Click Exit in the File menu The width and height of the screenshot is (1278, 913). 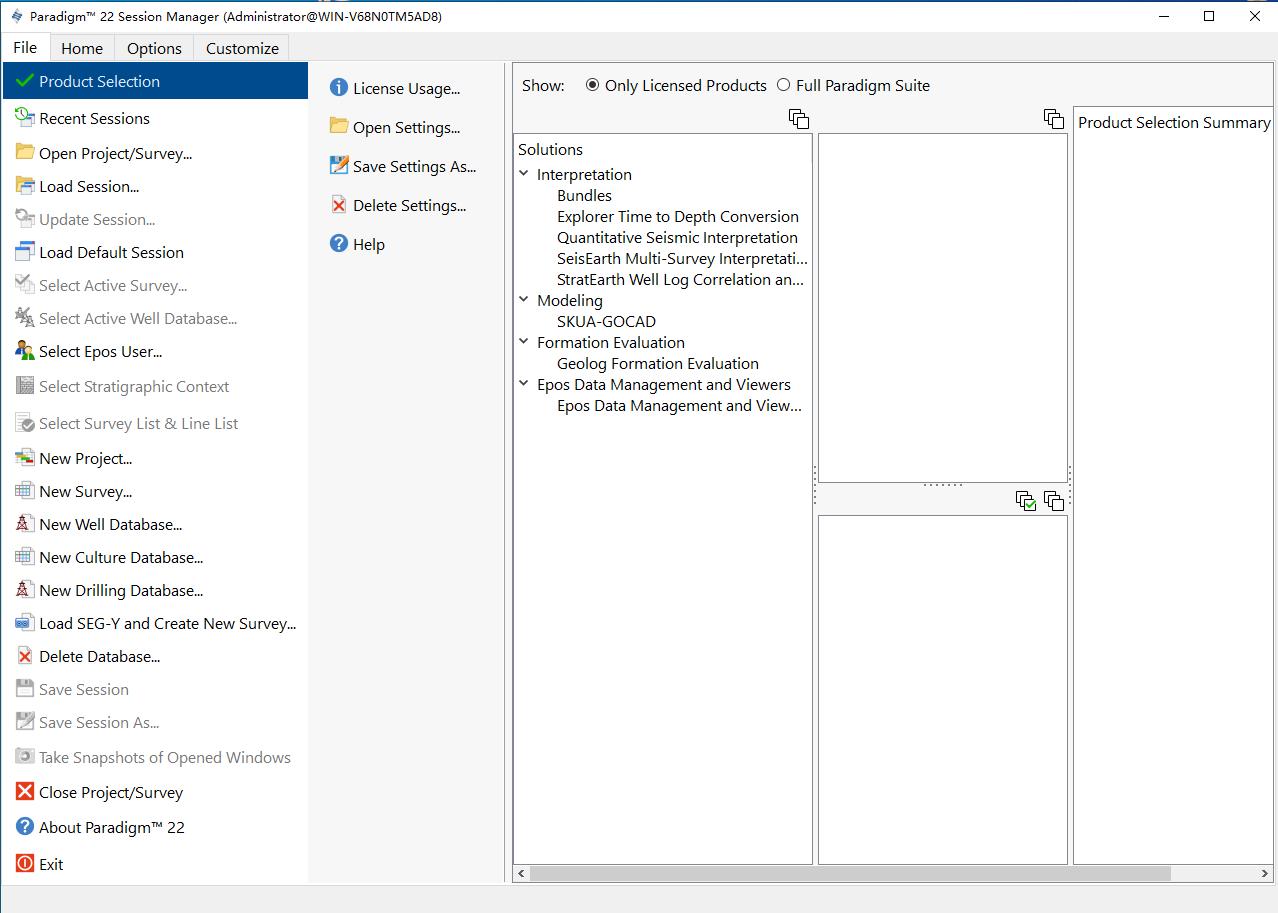pos(156,864)
